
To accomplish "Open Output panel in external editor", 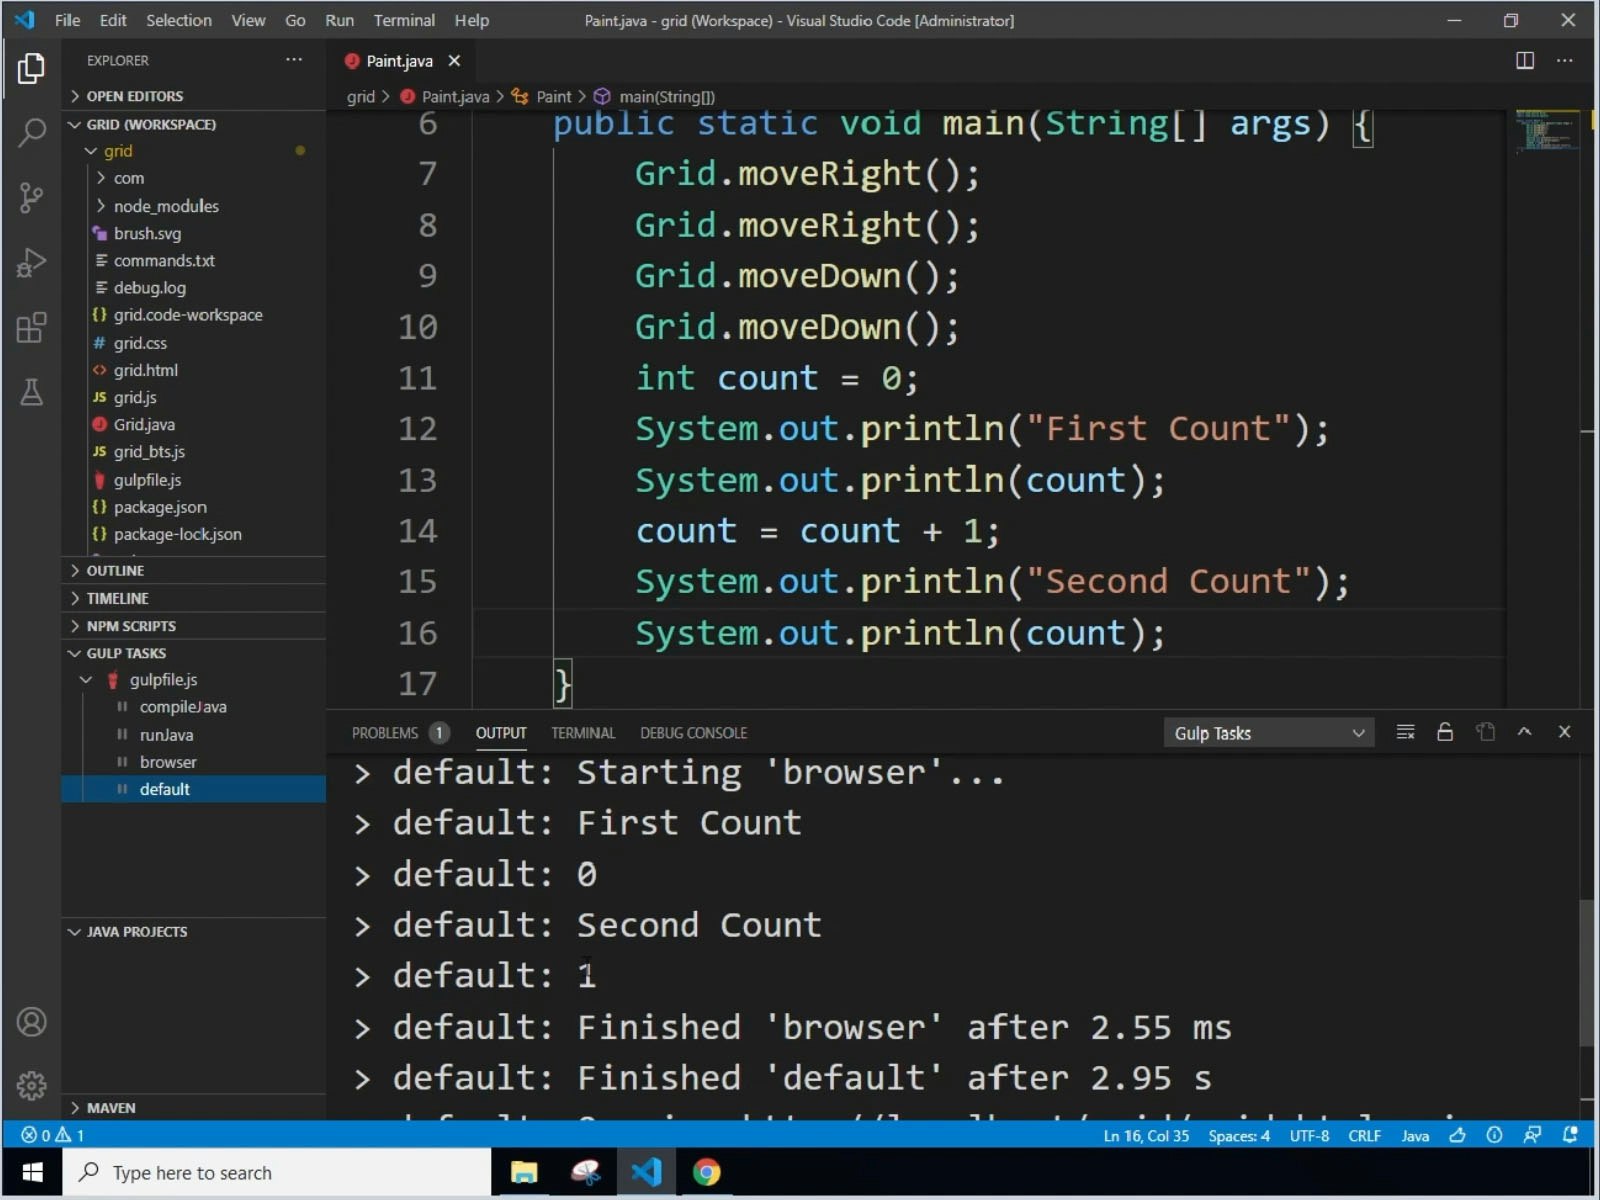I will coord(1486,731).
